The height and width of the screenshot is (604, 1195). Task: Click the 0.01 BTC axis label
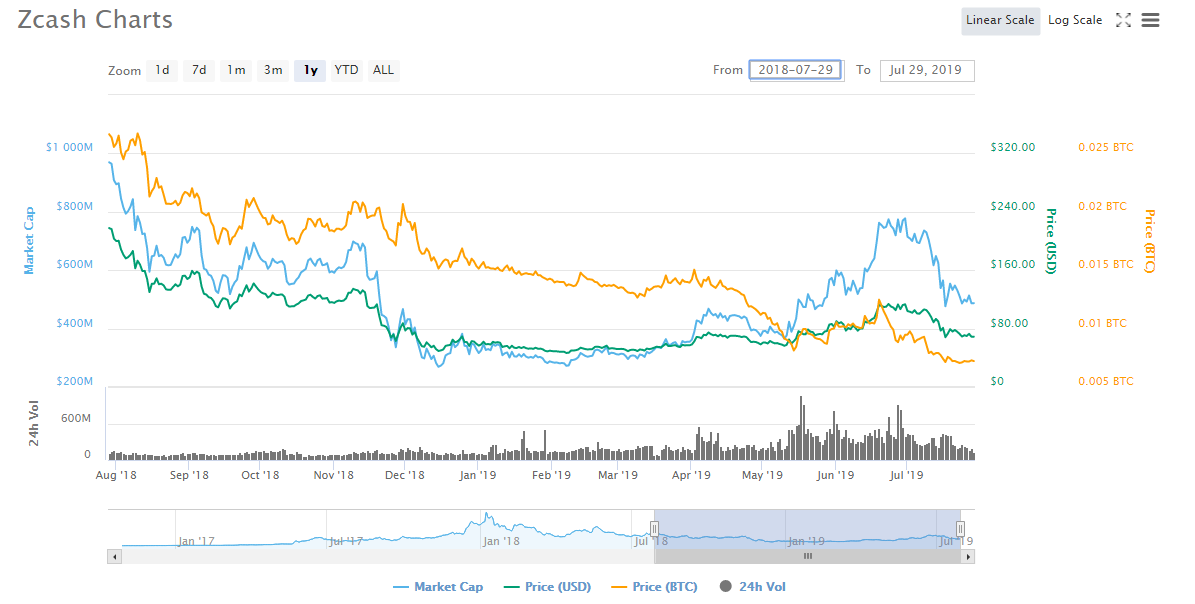(x=1103, y=324)
